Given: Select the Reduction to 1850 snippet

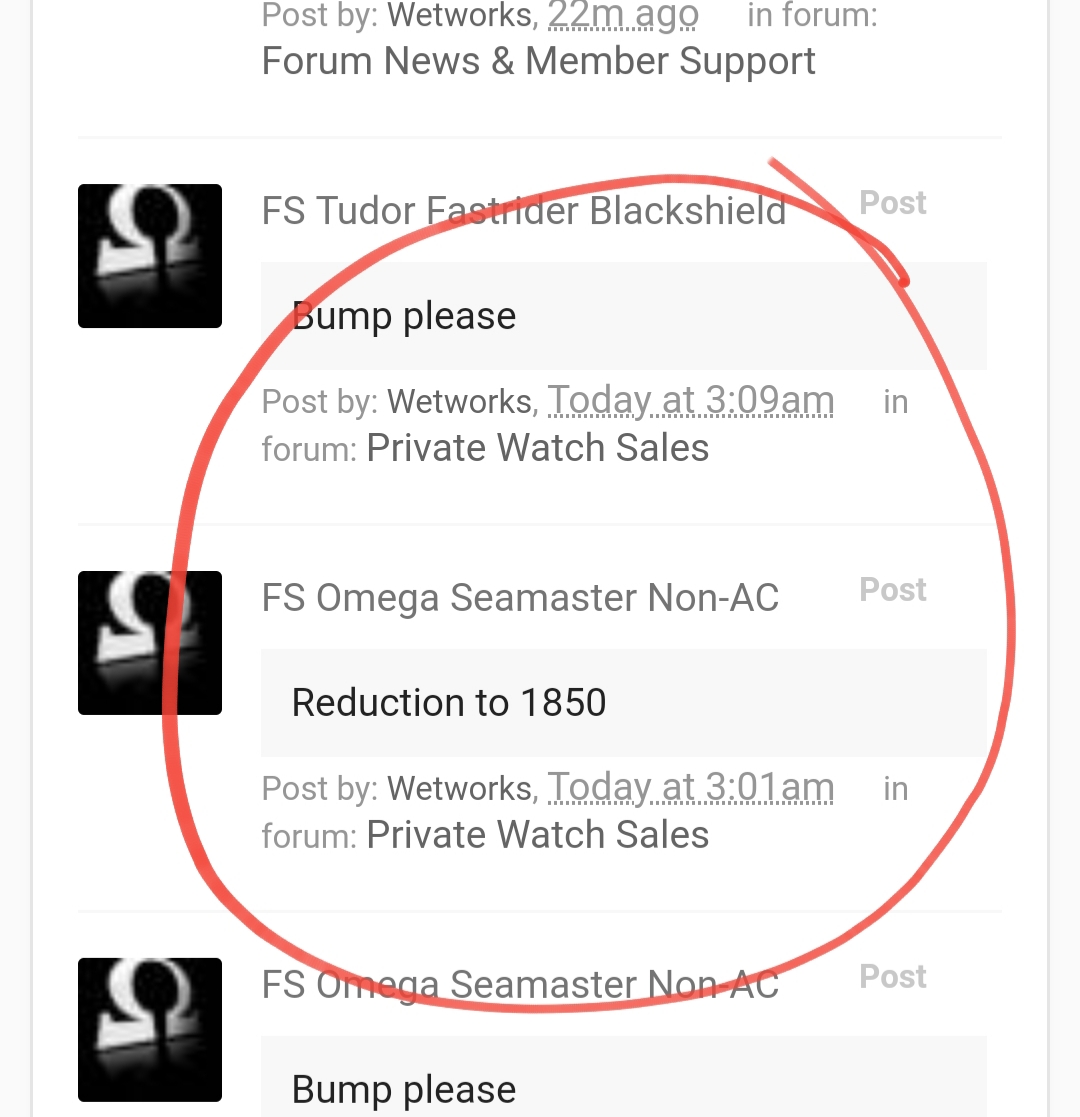Looking at the screenshot, I should pyautogui.click(x=623, y=702).
